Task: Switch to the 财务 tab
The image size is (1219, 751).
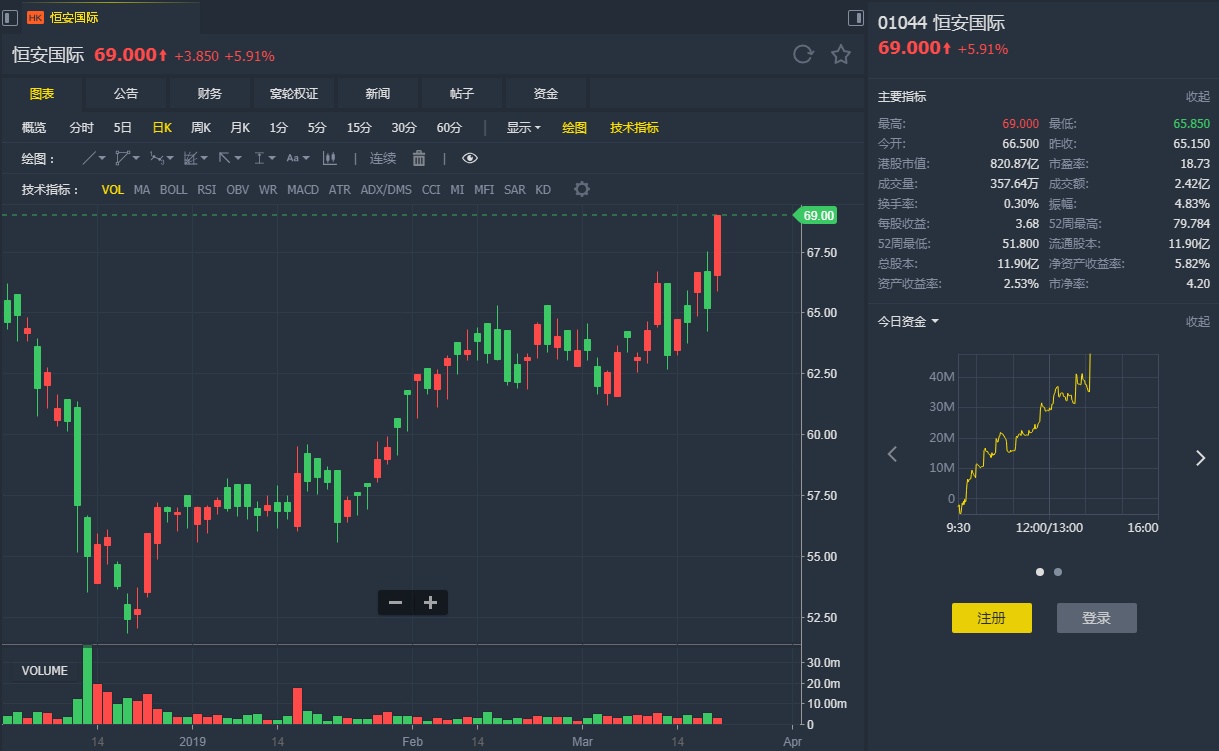Action: [210, 93]
